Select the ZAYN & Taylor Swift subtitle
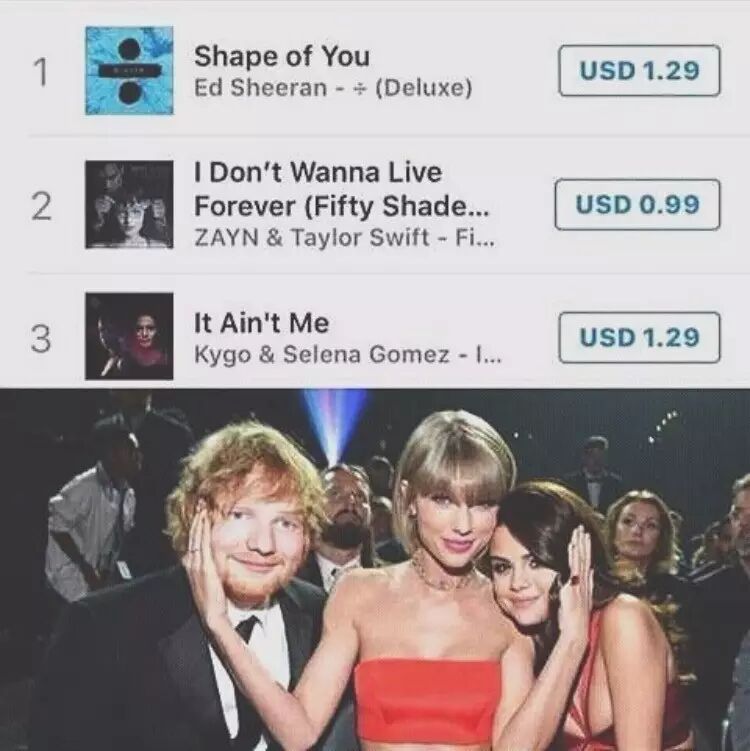The image size is (750, 751). point(344,238)
